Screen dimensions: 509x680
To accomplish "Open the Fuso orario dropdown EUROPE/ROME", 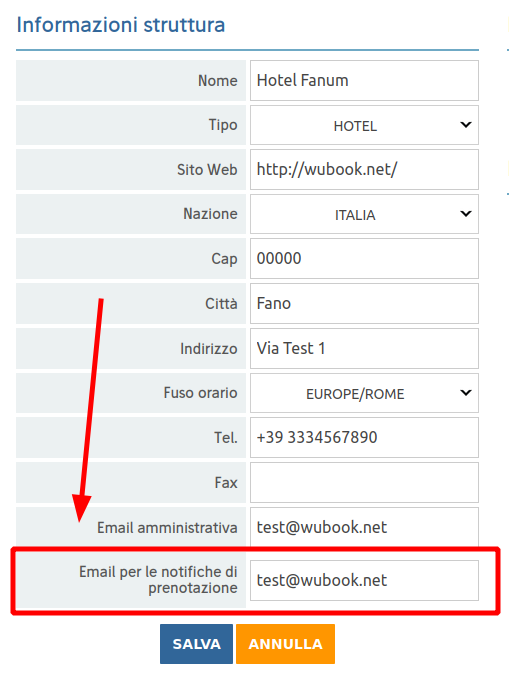I will tap(364, 393).
